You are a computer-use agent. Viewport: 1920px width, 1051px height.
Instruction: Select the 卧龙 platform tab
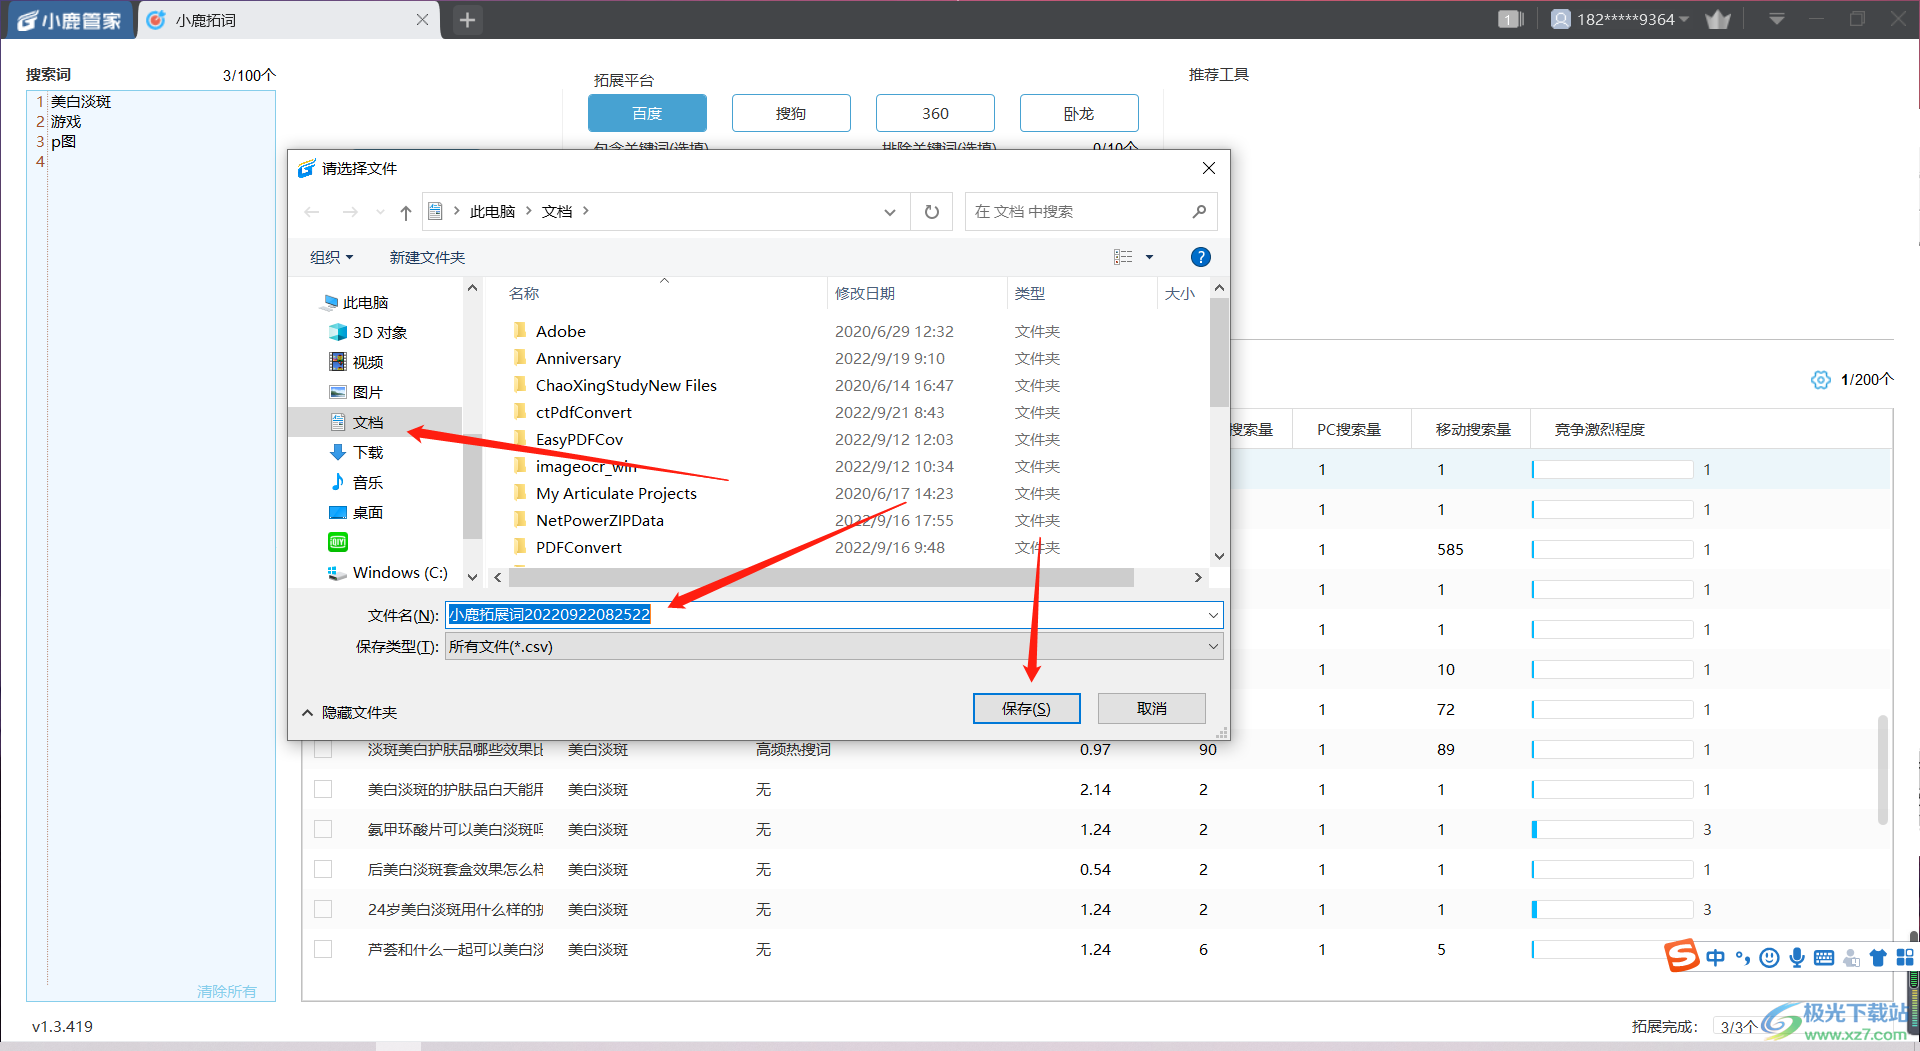[x=1079, y=113]
